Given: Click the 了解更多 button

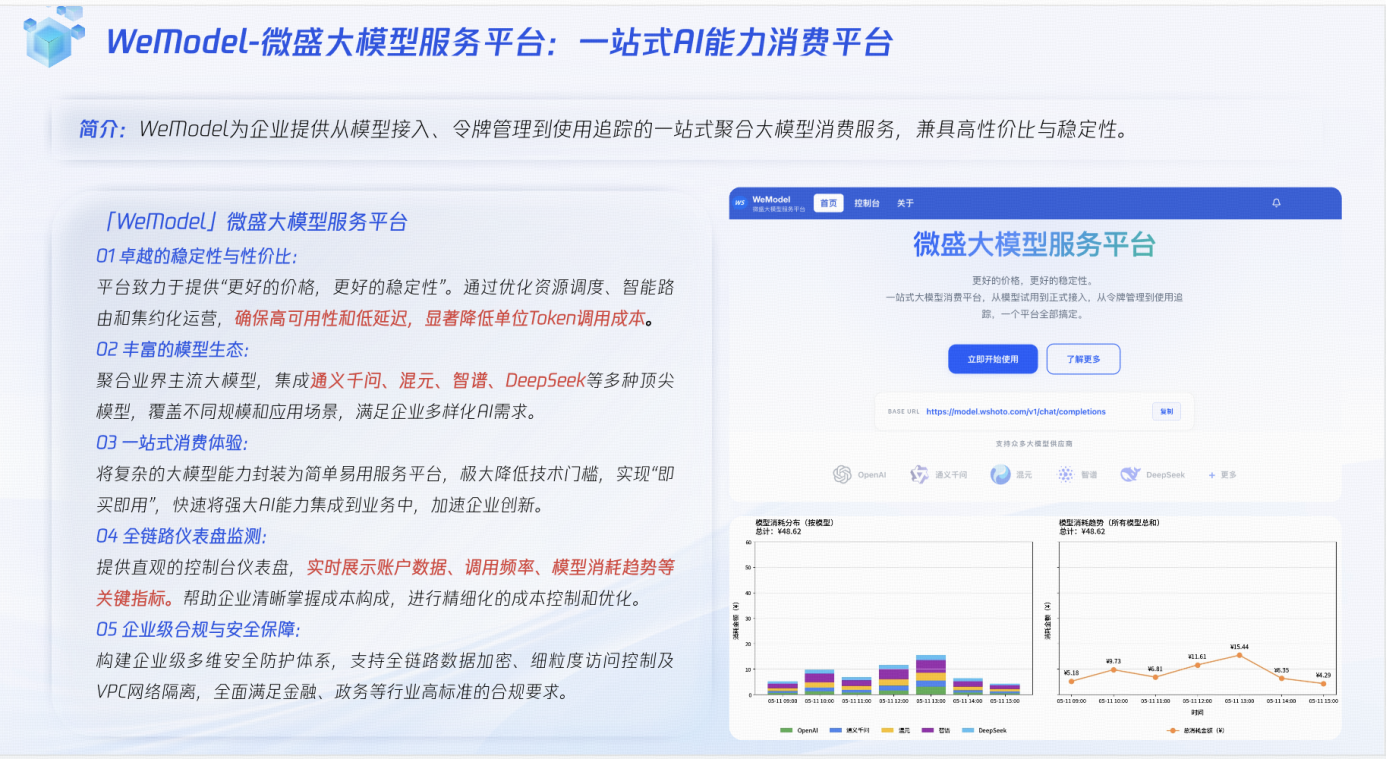Looking at the screenshot, I should point(1083,359).
